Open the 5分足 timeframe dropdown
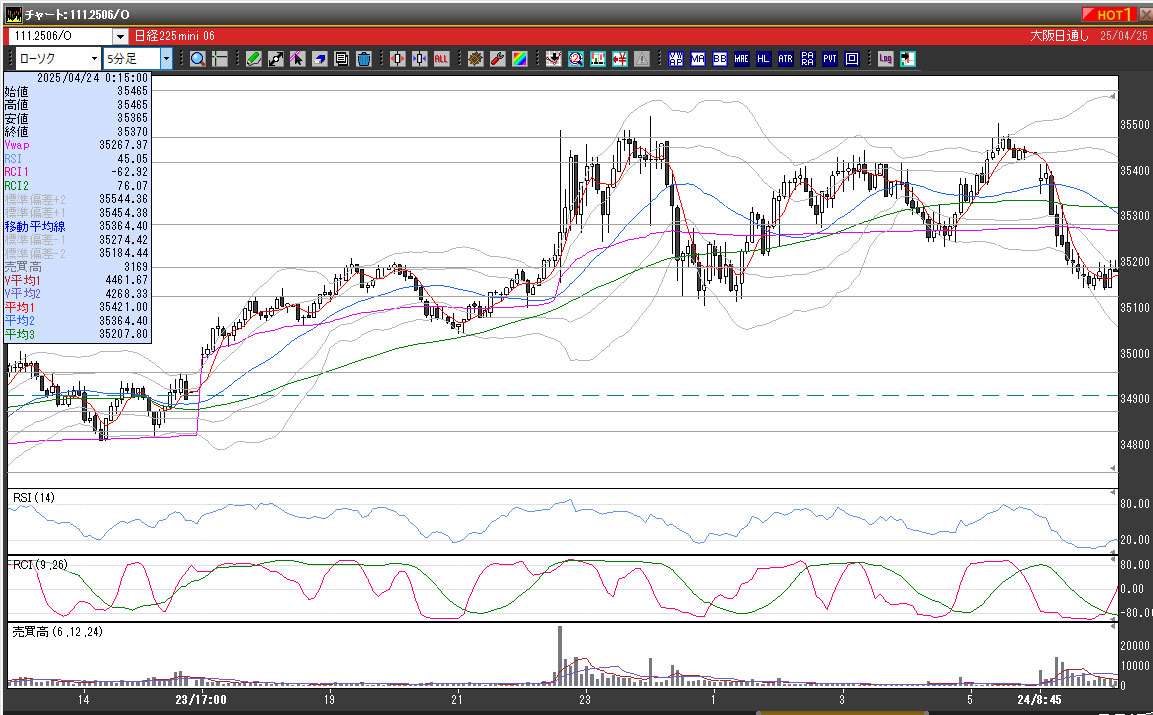This screenshot has width=1153, height=715. coord(138,59)
